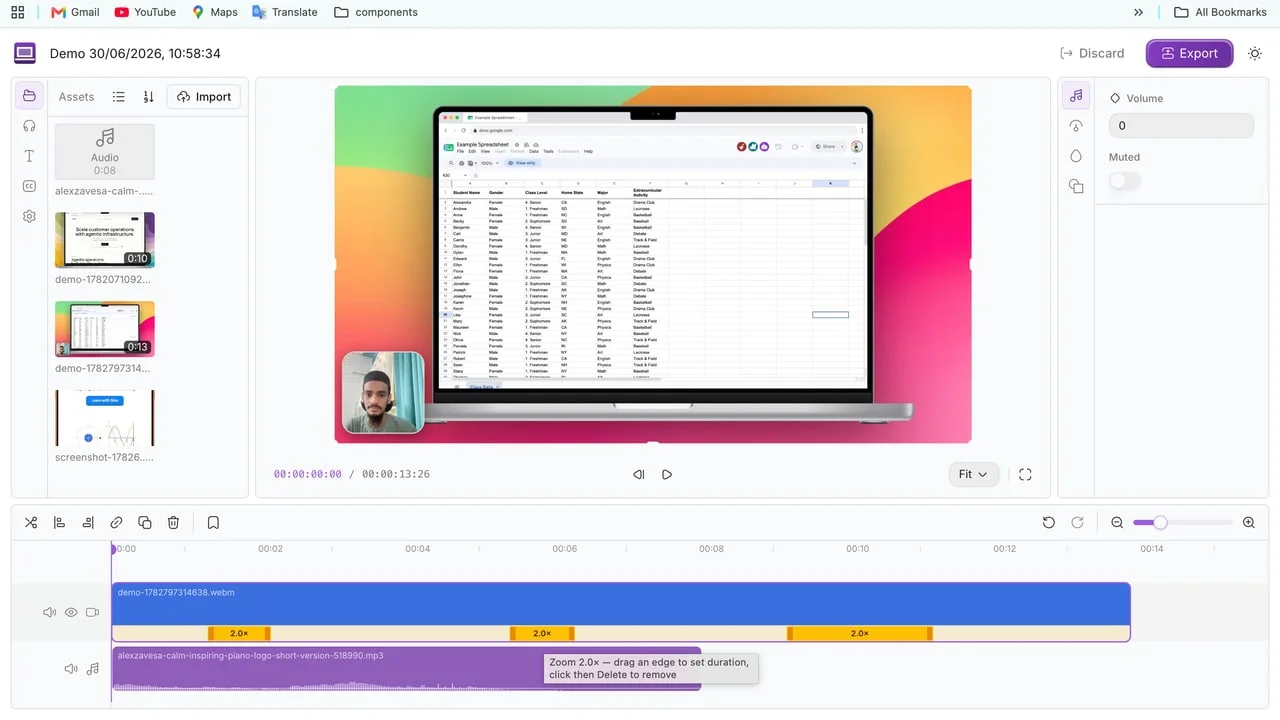This screenshot has height=720, width=1280.
Task: Click the align-left trim icon in timeline toolbar
Action: pyautogui.click(x=59, y=522)
